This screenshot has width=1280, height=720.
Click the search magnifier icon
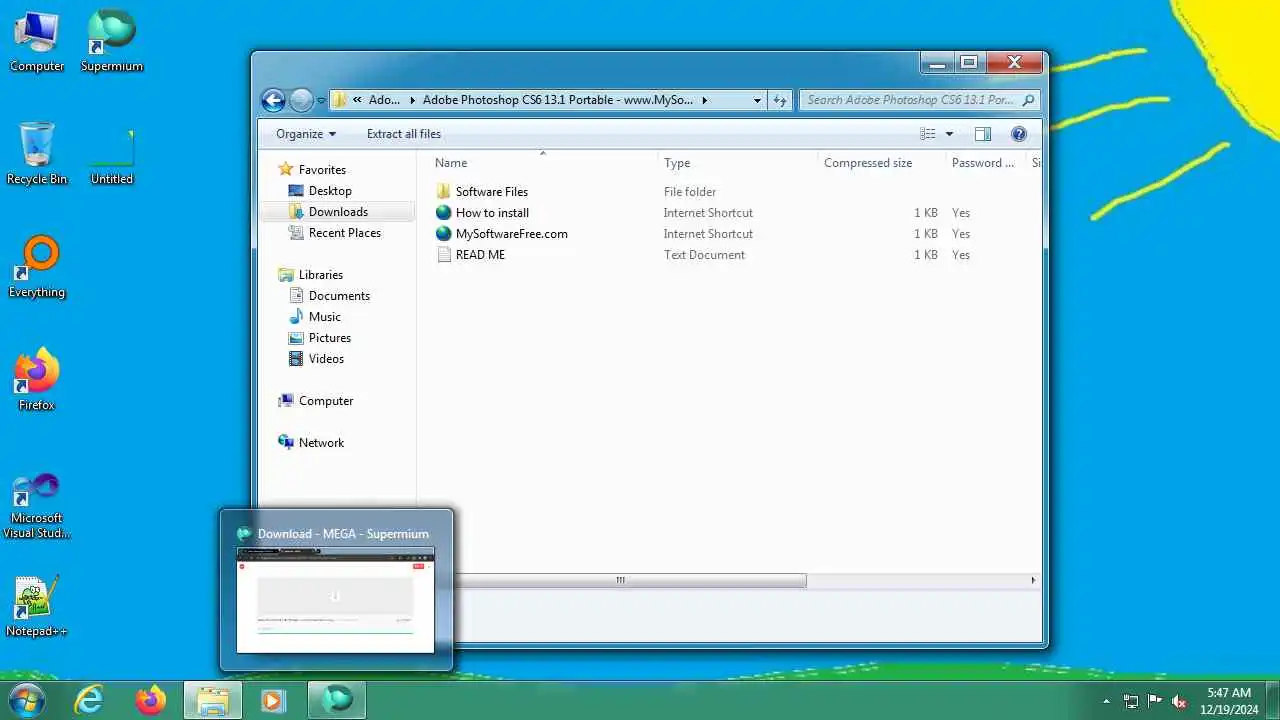[1029, 100]
